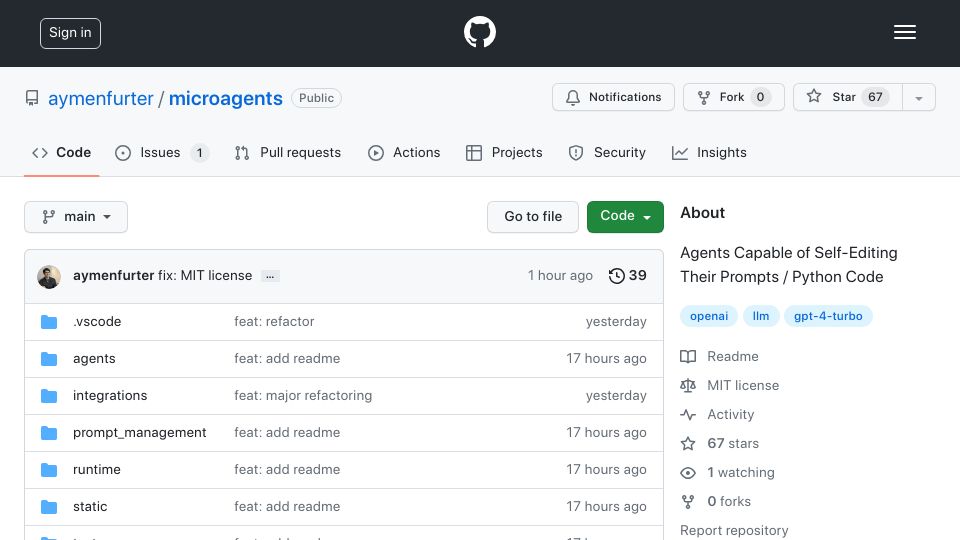Click aymenfurter's avatar in commit row
The height and width of the screenshot is (540, 960).
[49, 277]
